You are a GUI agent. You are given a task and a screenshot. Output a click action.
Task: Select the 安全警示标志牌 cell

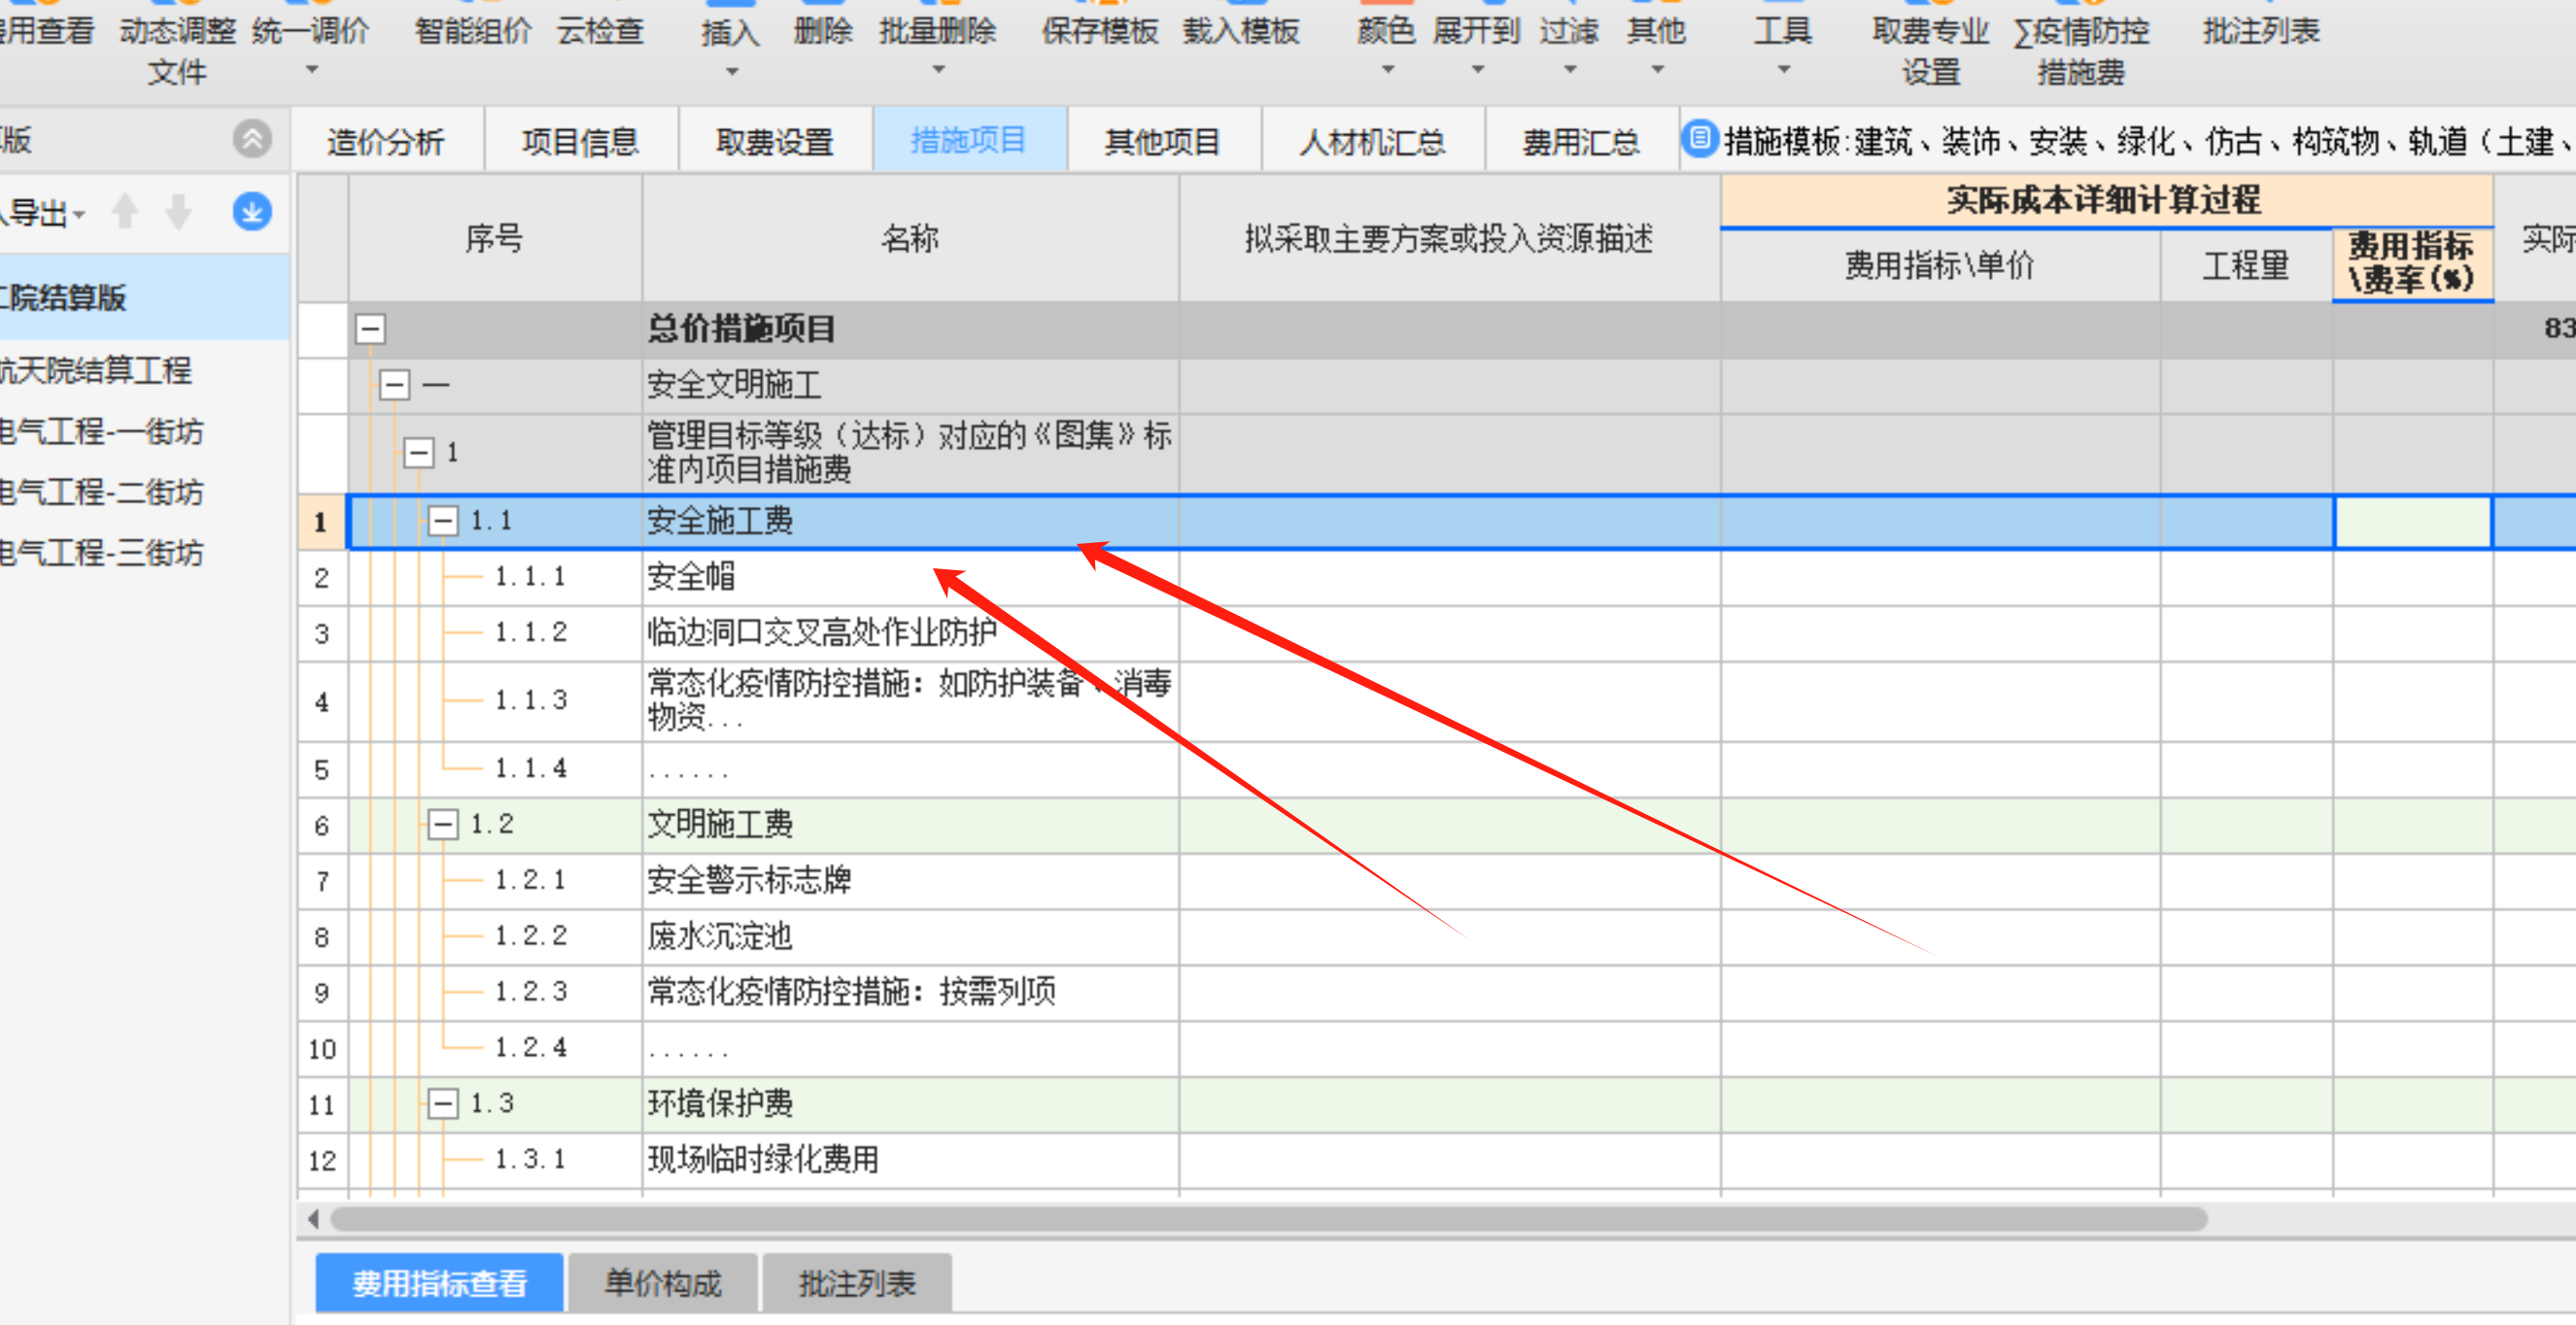tap(910, 880)
